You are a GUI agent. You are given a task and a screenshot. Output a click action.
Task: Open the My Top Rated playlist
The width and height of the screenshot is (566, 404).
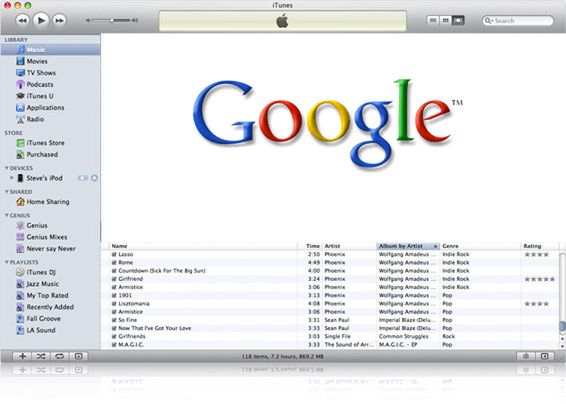[x=51, y=295]
